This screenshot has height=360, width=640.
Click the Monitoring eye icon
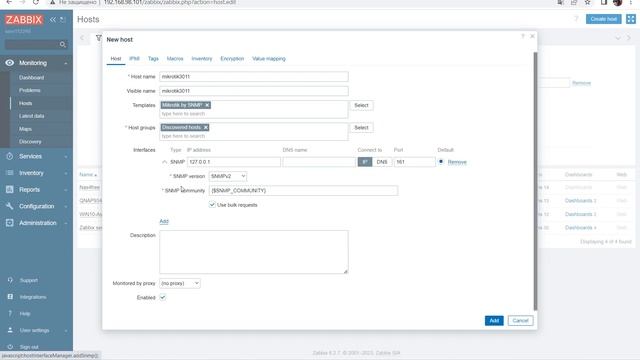pos(9,62)
